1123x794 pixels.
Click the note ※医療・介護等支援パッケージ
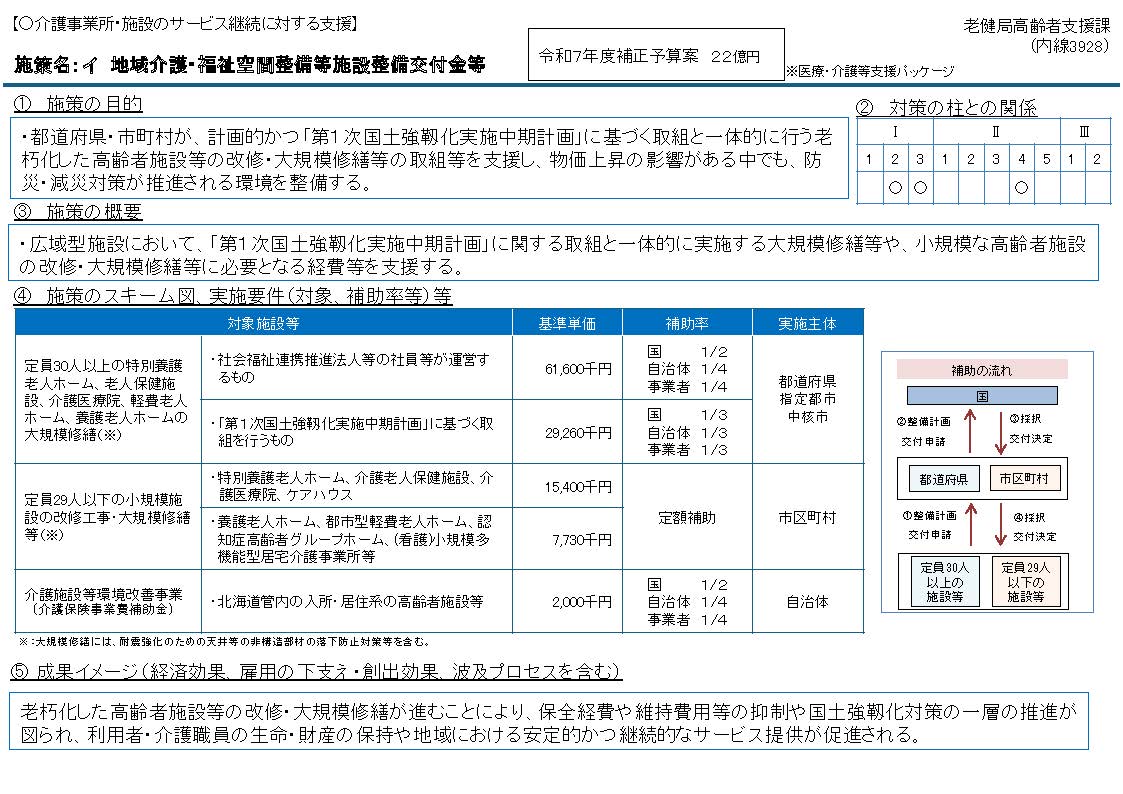coord(869,71)
